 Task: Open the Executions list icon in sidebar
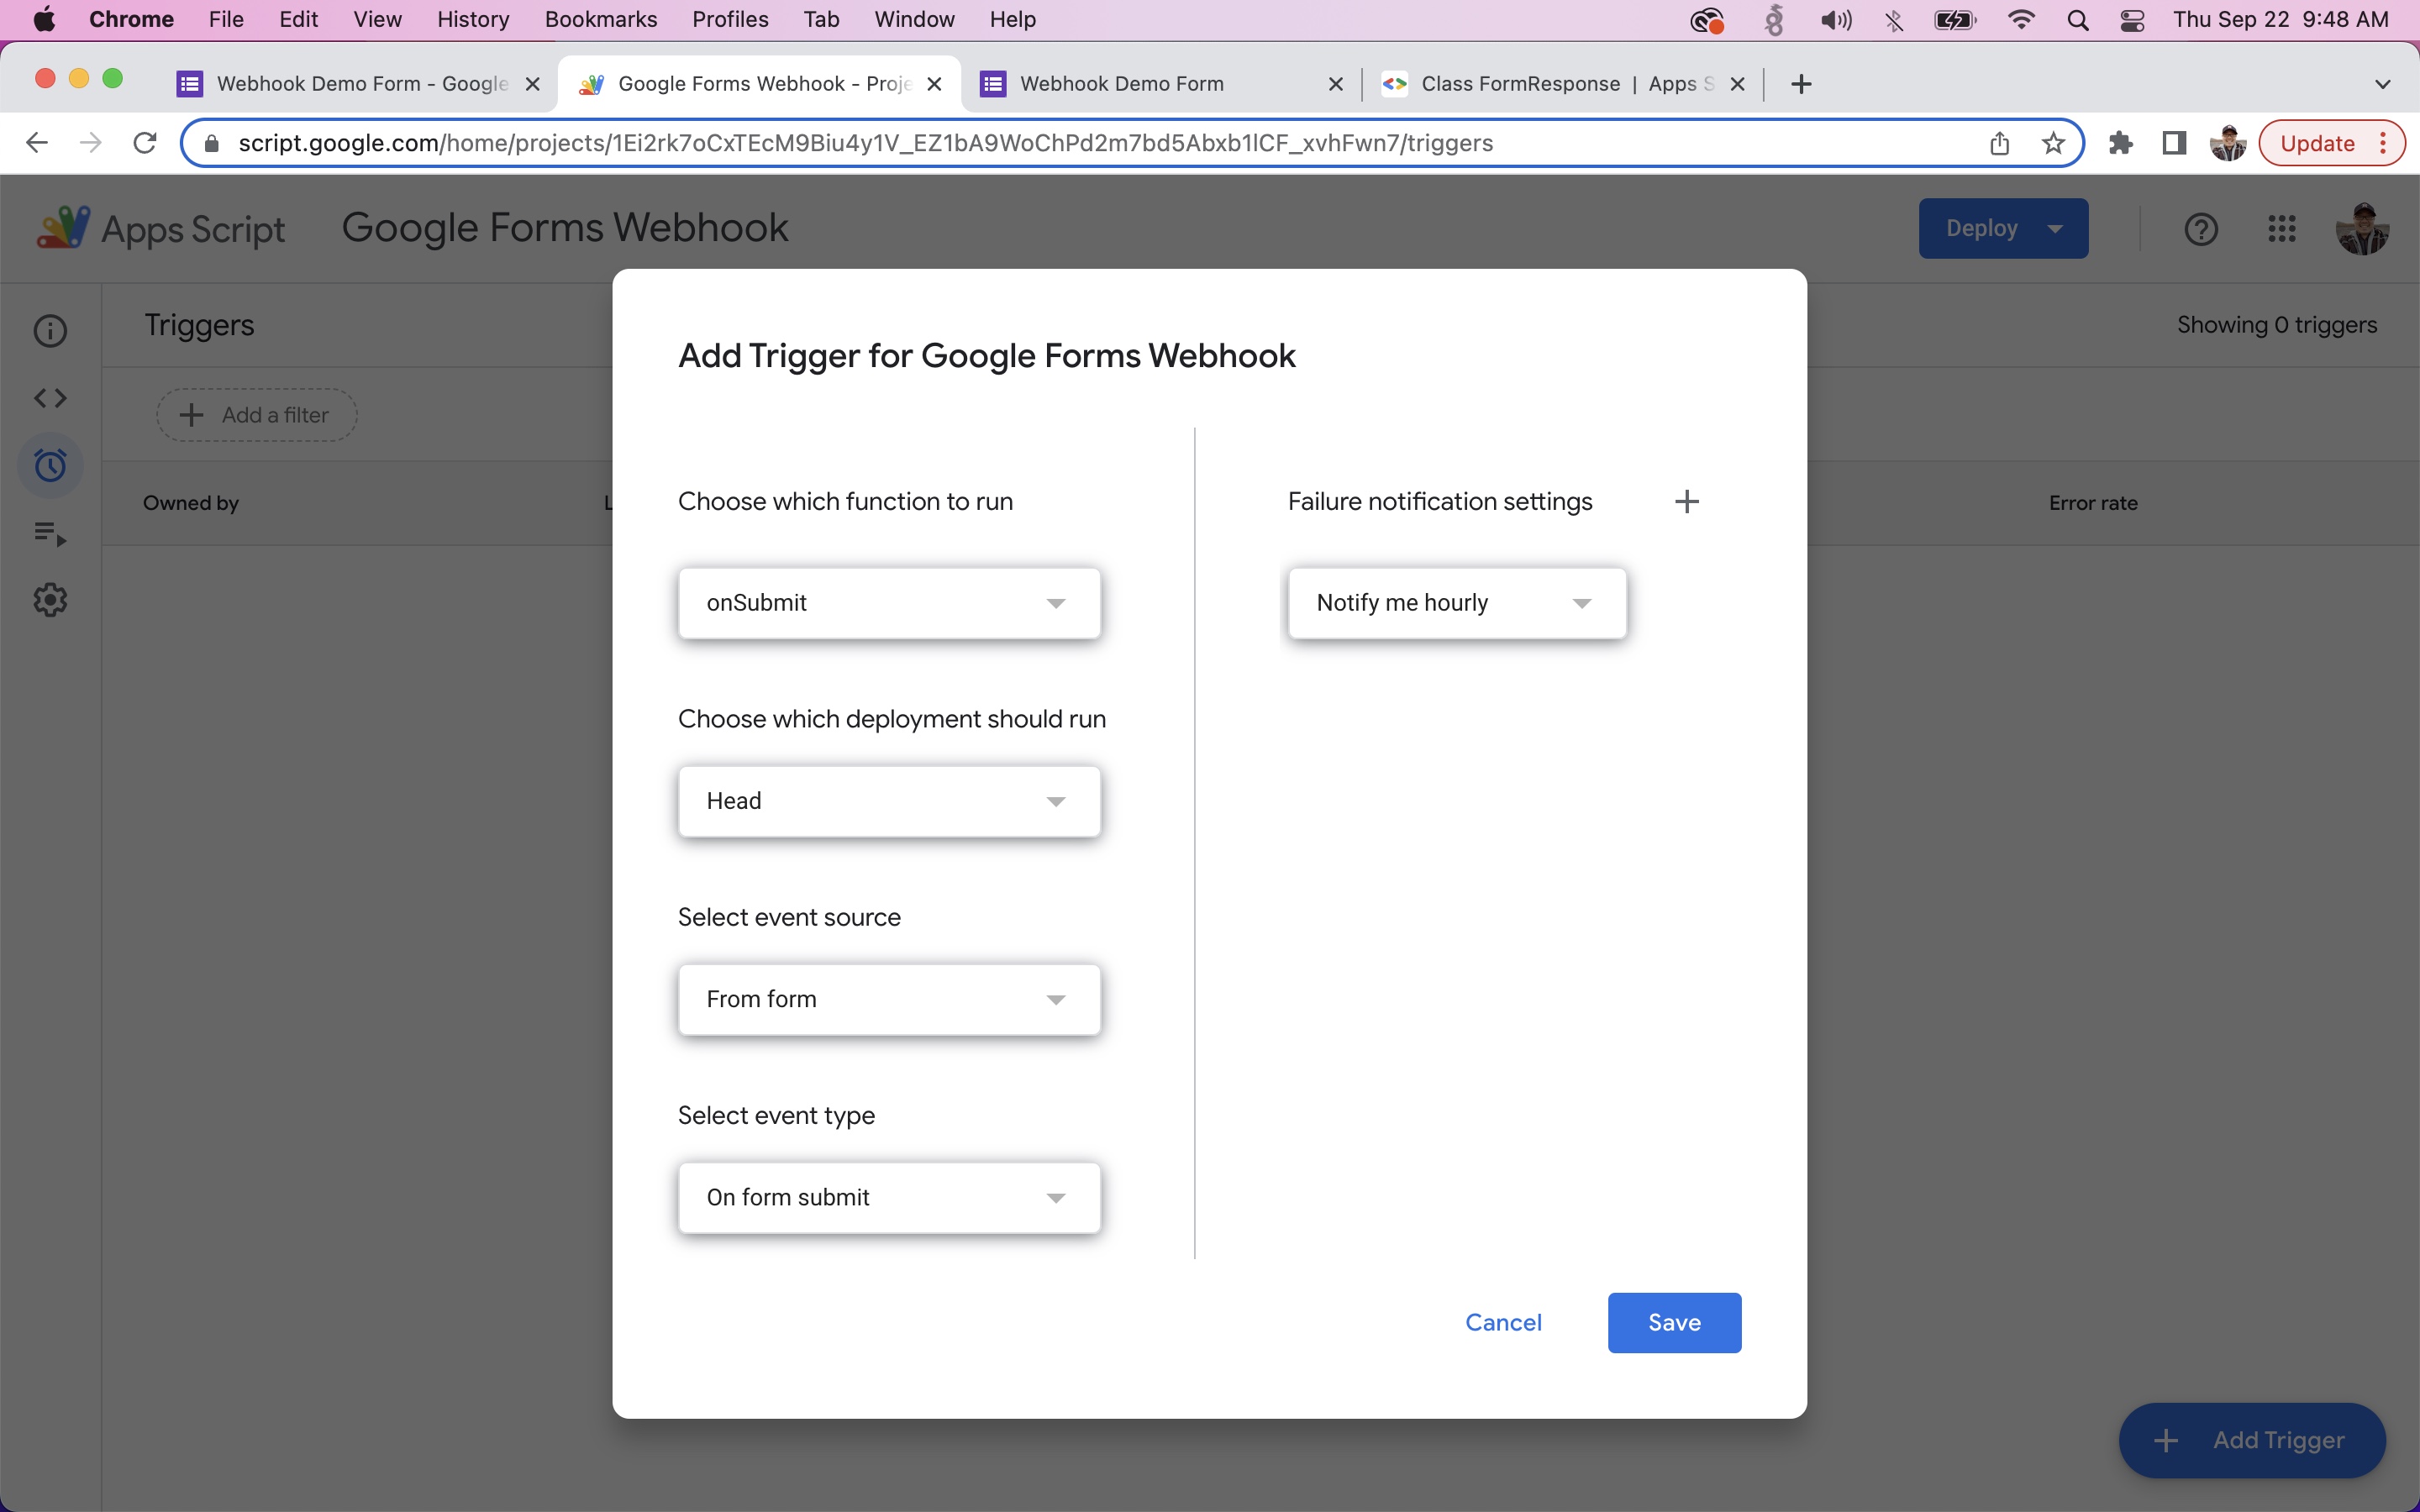tap(50, 534)
